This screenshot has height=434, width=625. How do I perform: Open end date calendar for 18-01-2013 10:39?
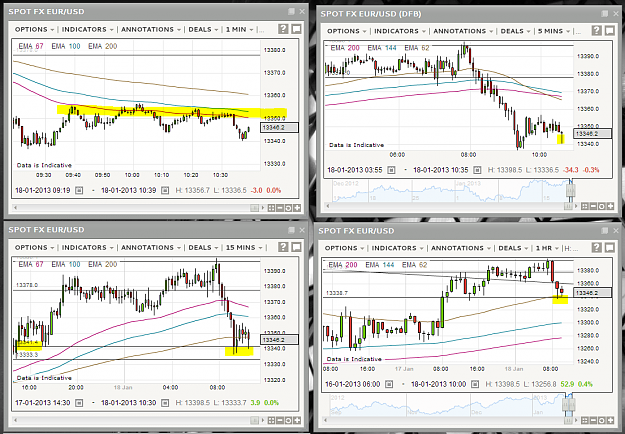pos(165,190)
